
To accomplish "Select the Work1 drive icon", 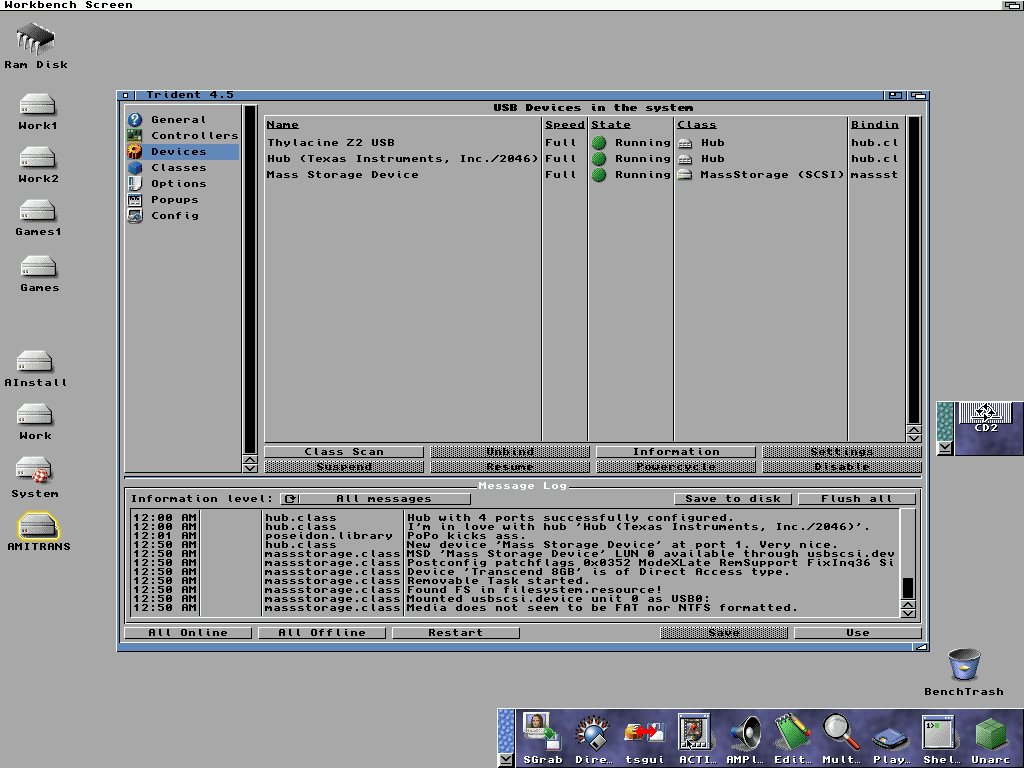I will coord(37,104).
